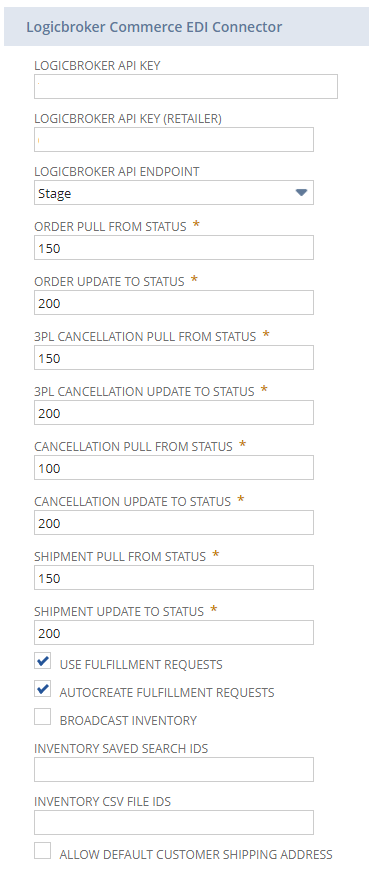
Task: Click the Order Pull From Status field
Action: 174,248
